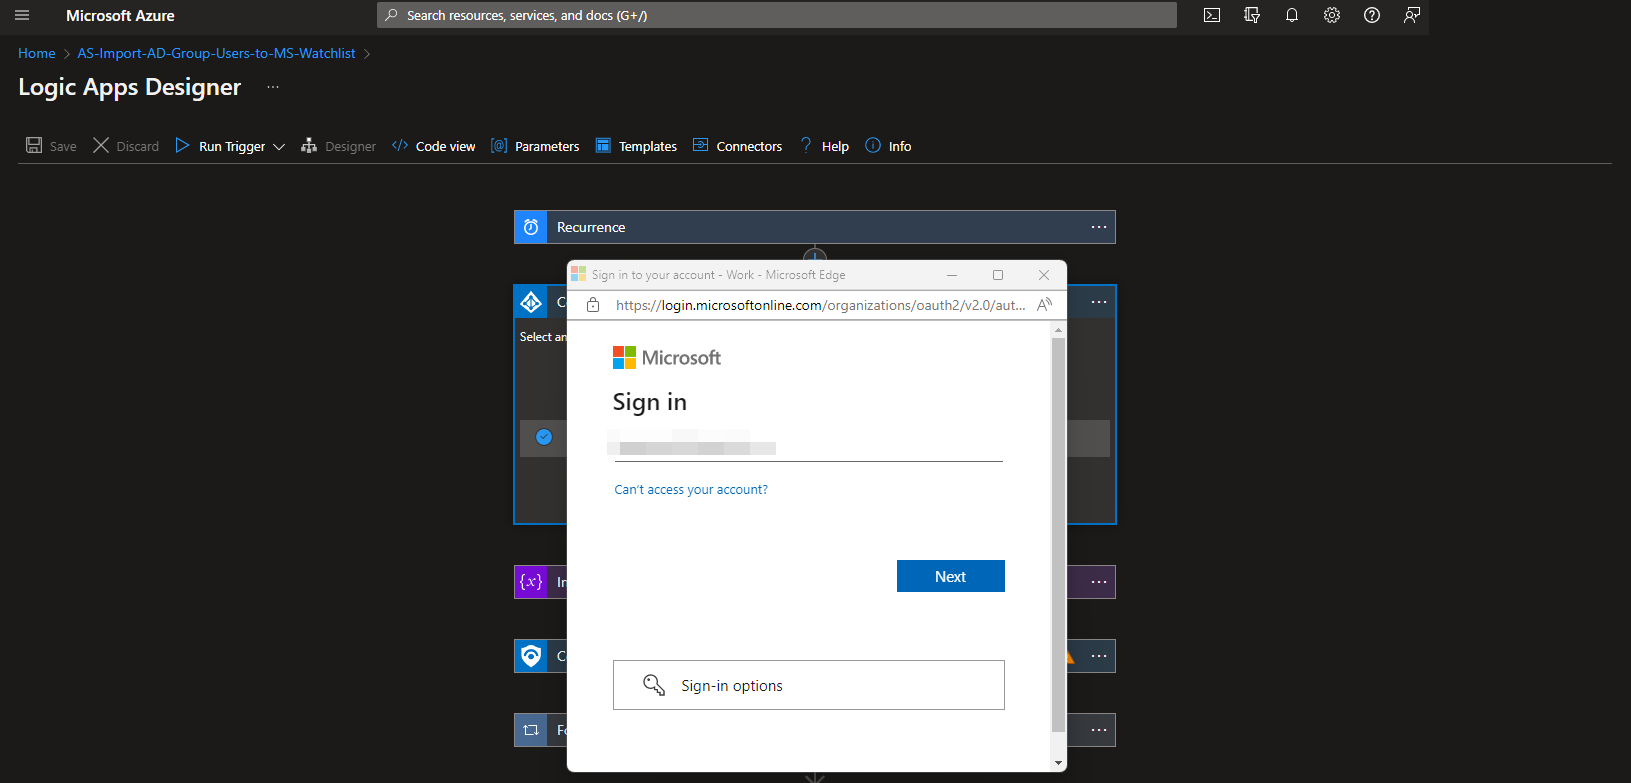Click the purple variable step icon
Screen dimensions: 1631x783
coord(531,582)
